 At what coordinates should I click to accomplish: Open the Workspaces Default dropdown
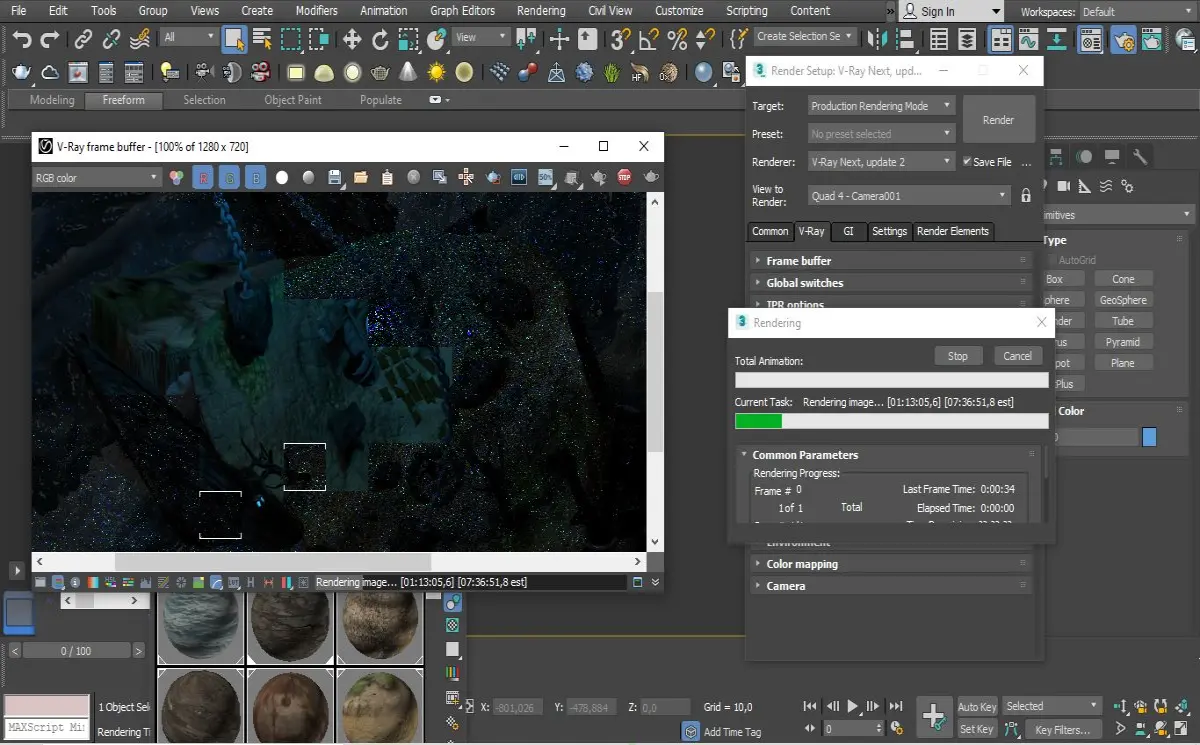coord(1136,12)
